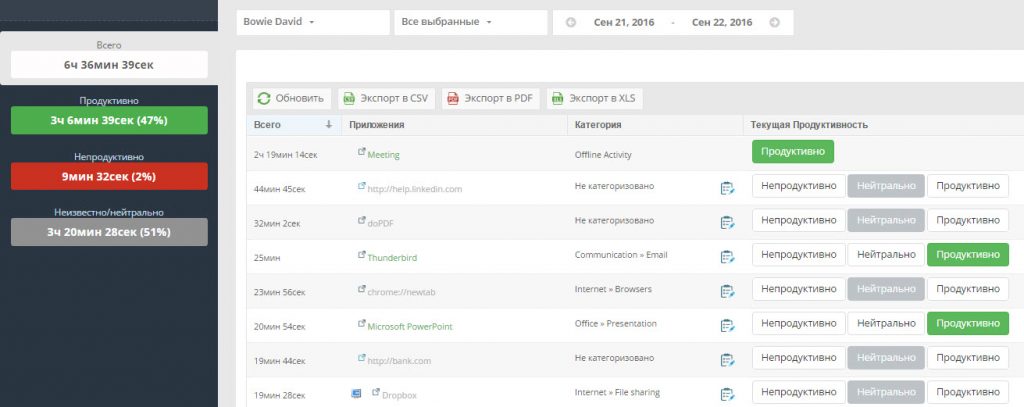1024x407 pixels.
Task: Sort by Категория column header
Action: tap(598, 125)
